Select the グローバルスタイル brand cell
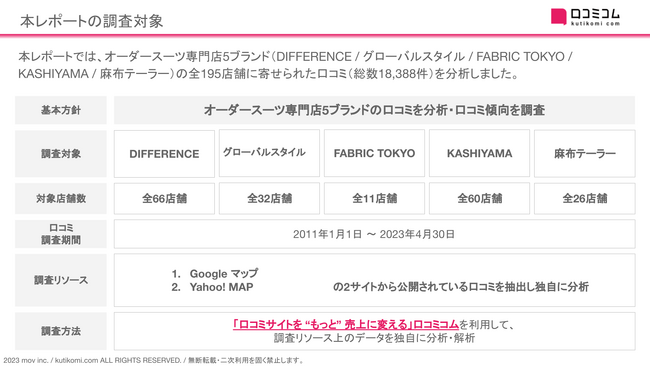This screenshot has width=650, height=366. pos(269,153)
